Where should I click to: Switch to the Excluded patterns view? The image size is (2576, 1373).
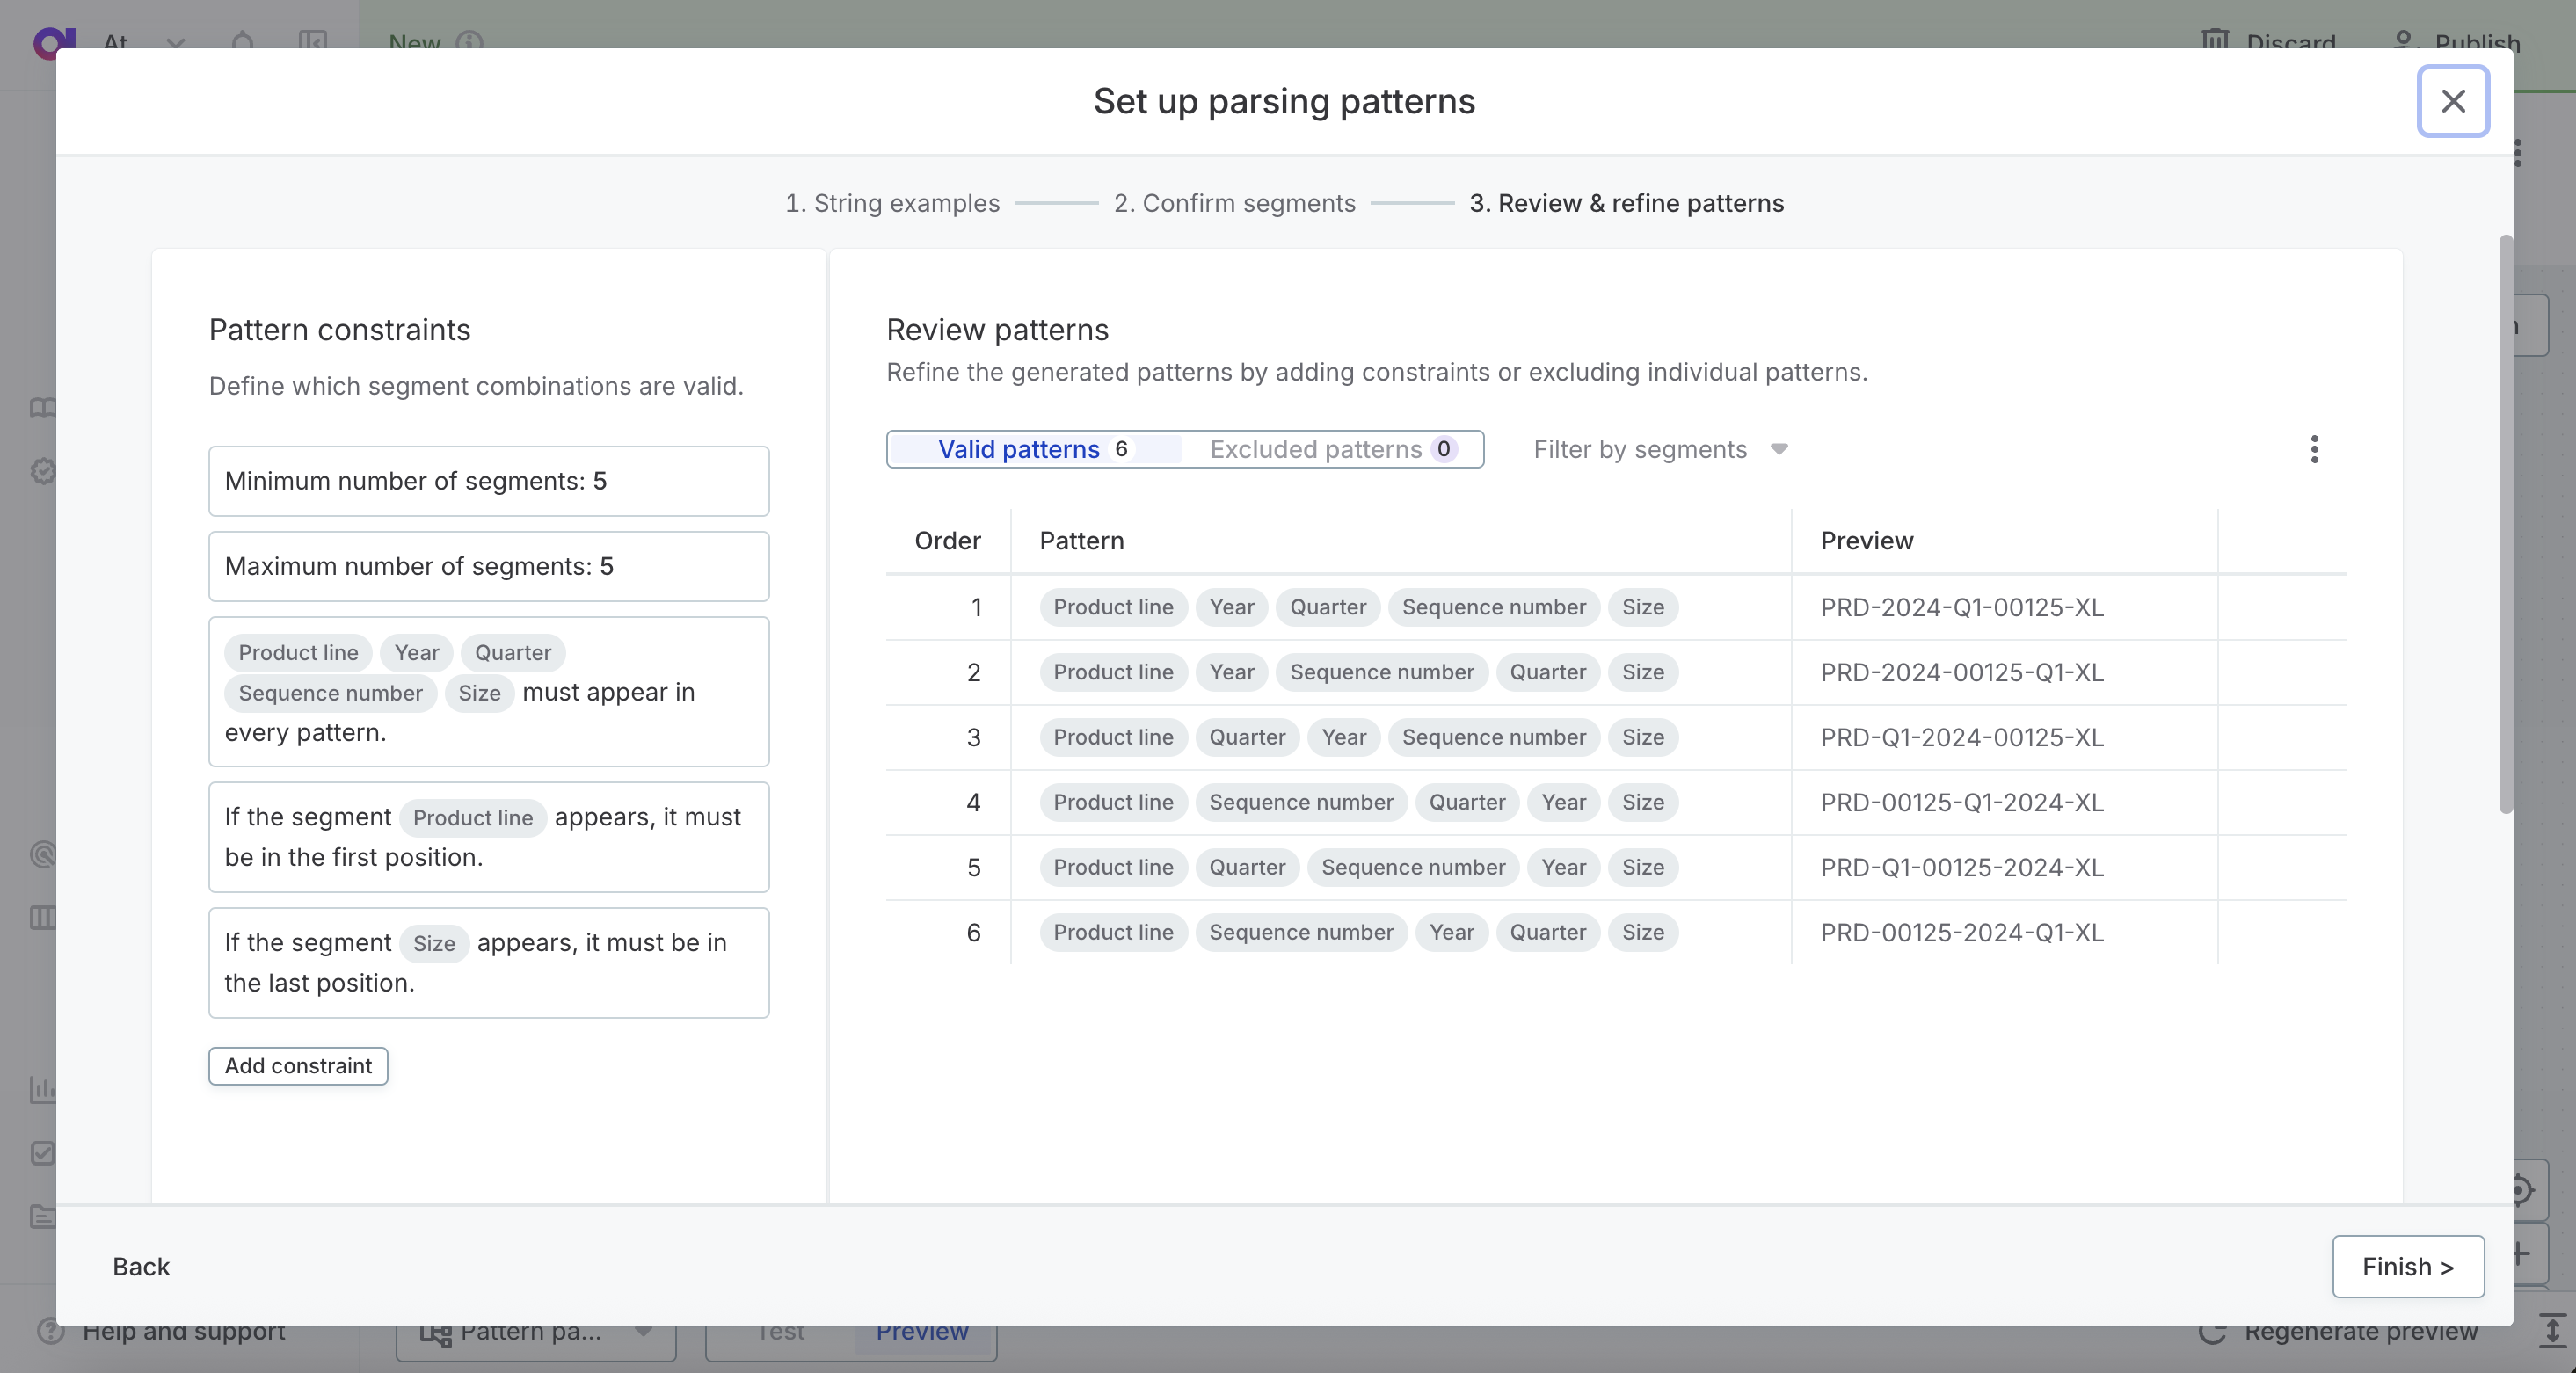tap(1316, 449)
